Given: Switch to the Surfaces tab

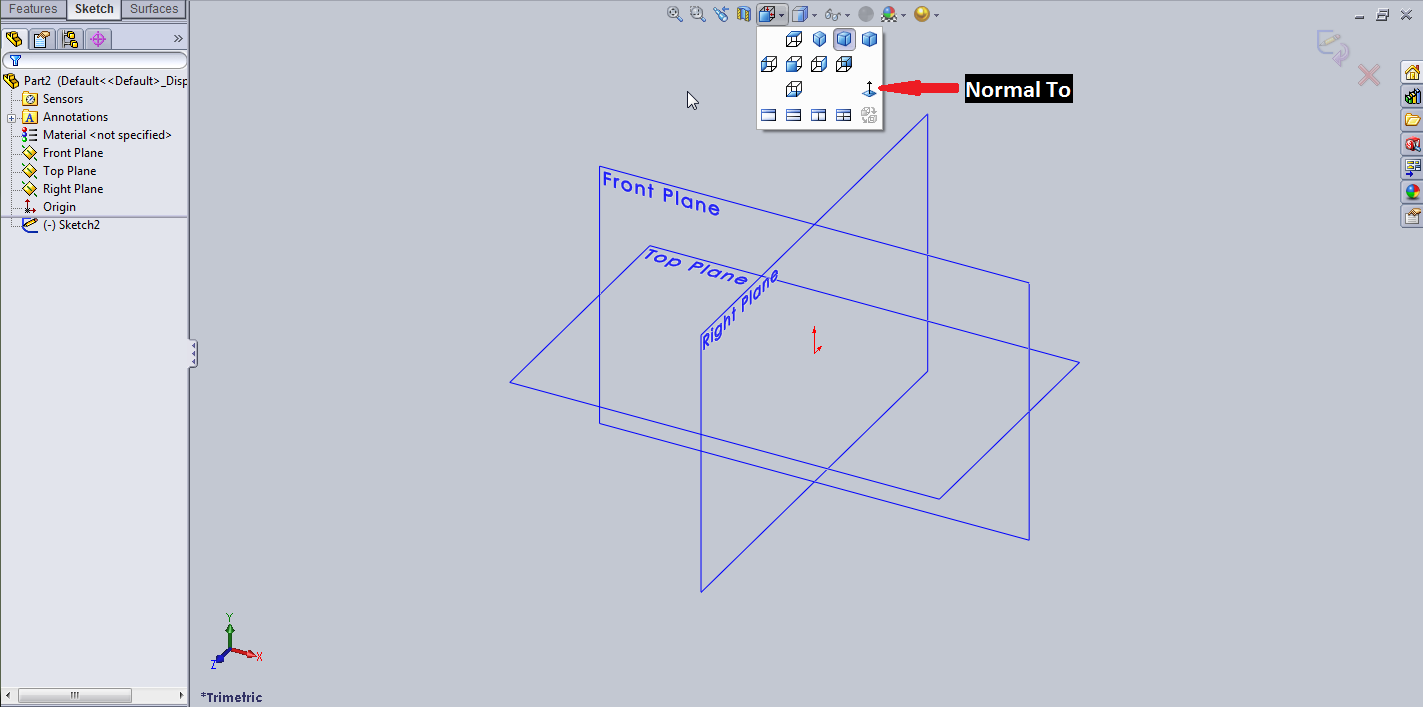Looking at the screenshot, I should click(152, 9).
